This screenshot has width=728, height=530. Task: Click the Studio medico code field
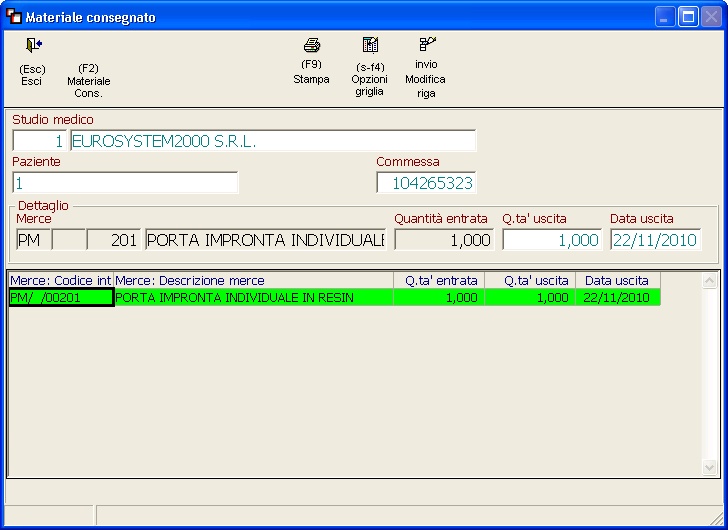pyautogui.click(x=40, y=141)
